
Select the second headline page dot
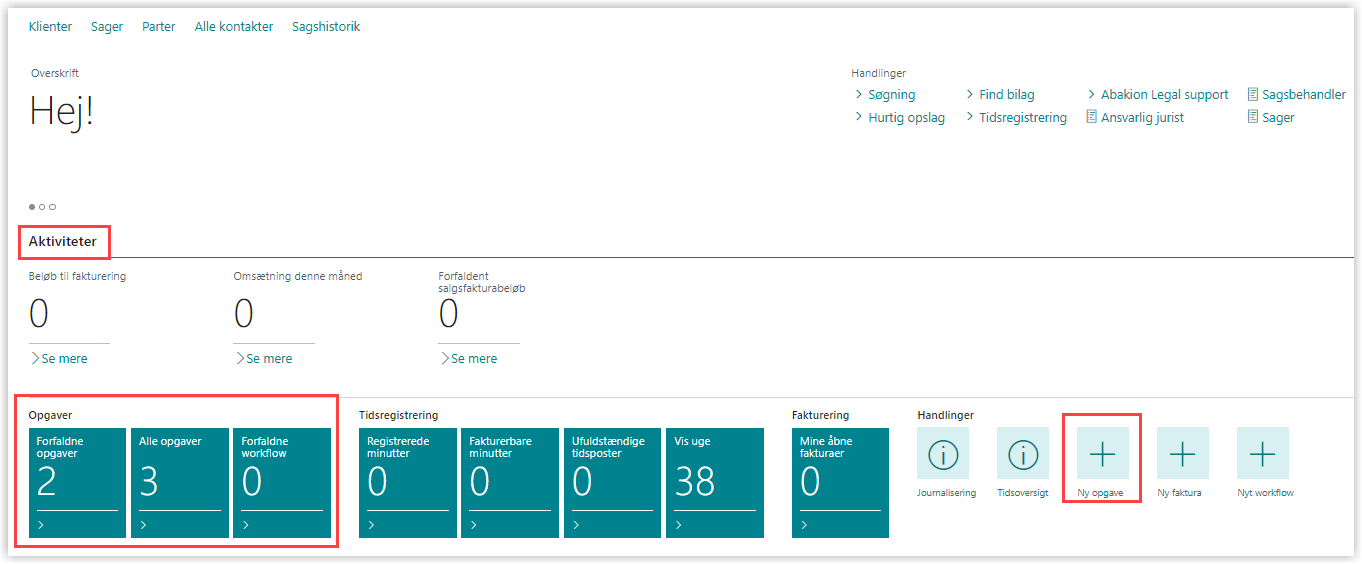[42, 207]
